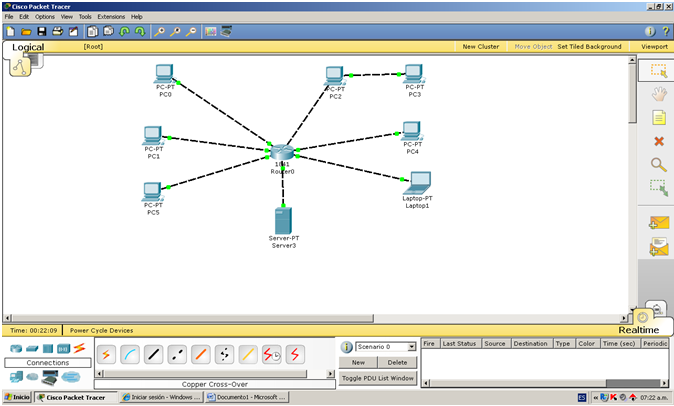Pick the Copper Straight-Through cable

[x=153, y=355]
